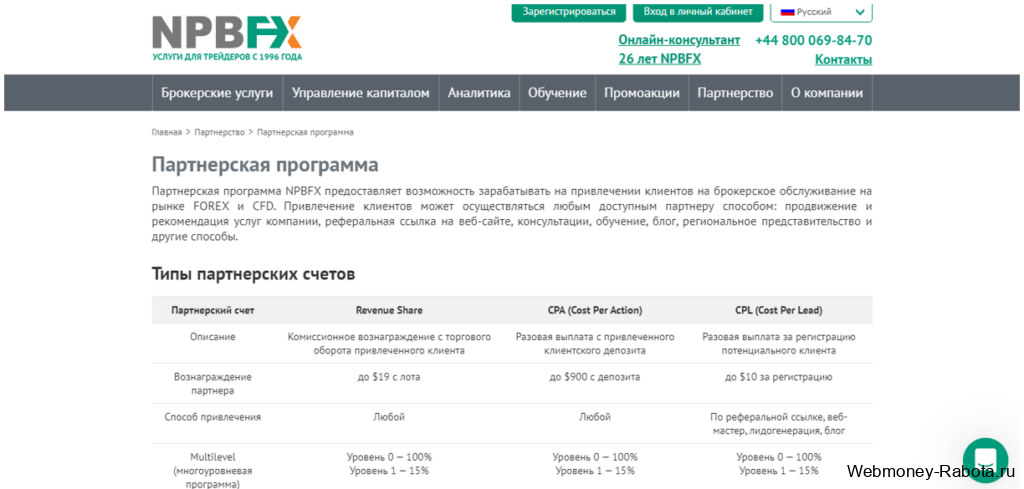Click Вознаграждение партнера row label
The width and height of the screenshot is (1024, 489).
click(x=213, y=384)
